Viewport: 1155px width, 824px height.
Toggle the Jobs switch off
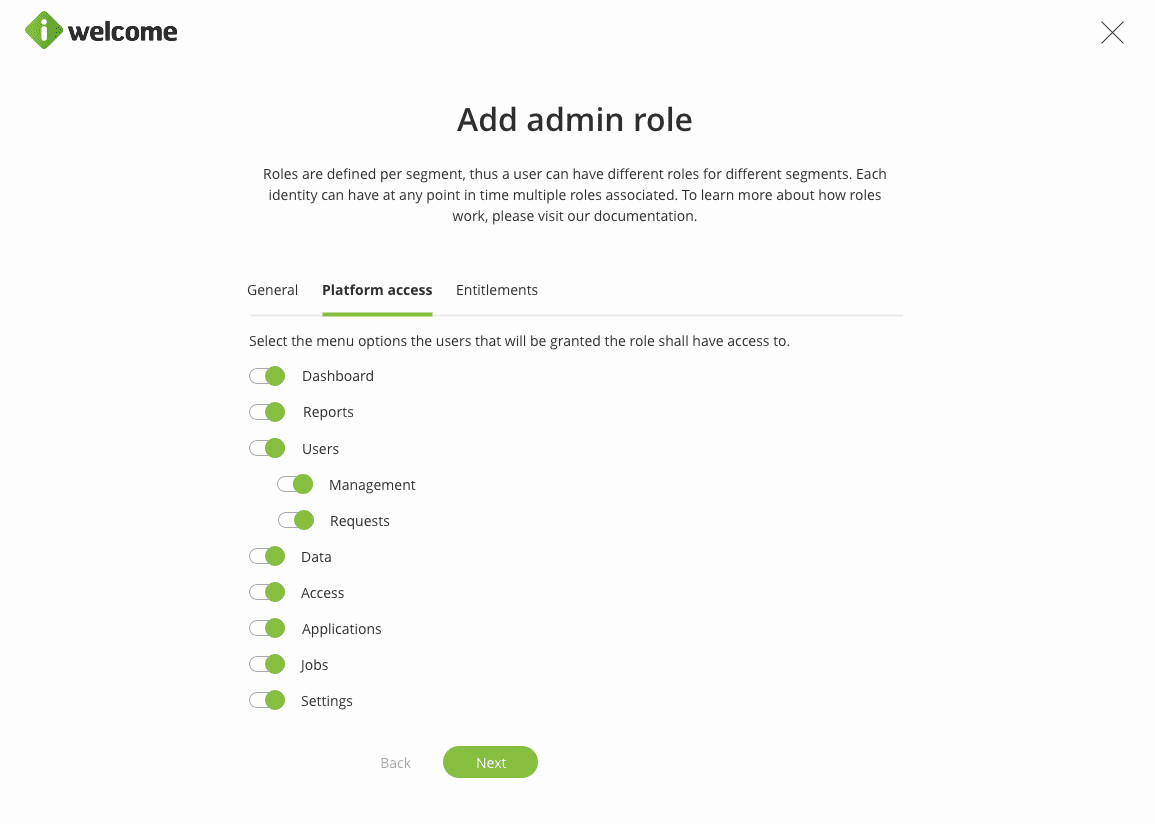pos(267,665)
